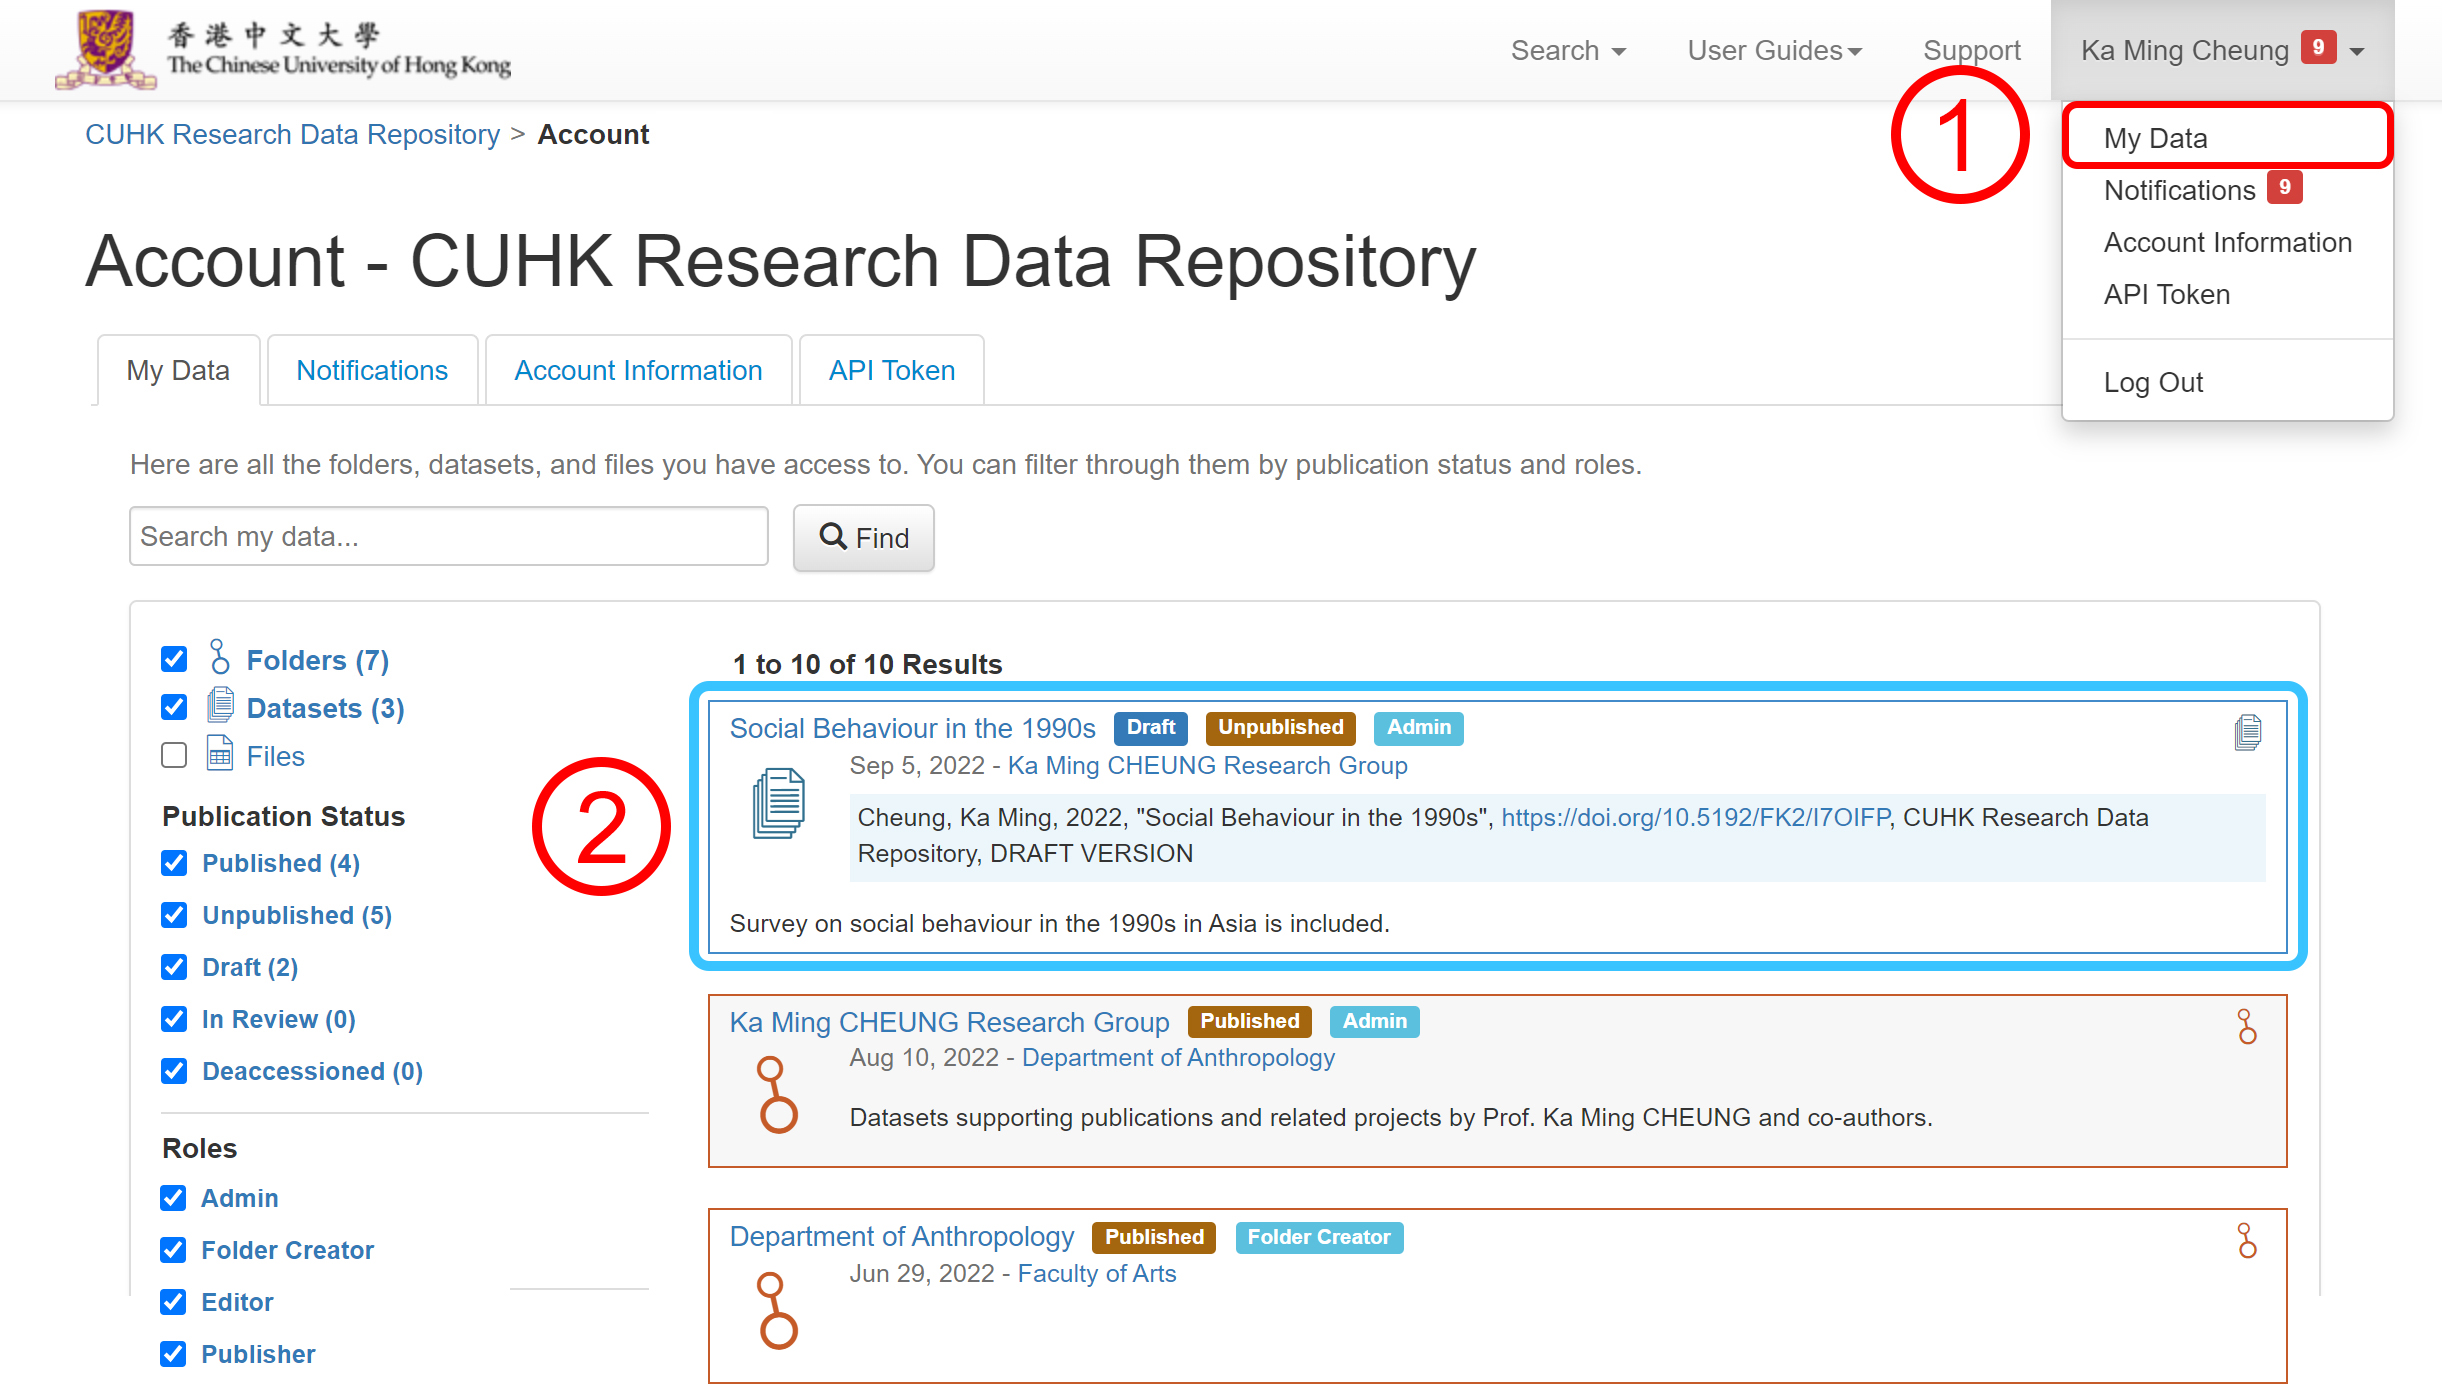Toggle the Unpublished (5) checkbox

pyautogui.click(x=174, y=915)
